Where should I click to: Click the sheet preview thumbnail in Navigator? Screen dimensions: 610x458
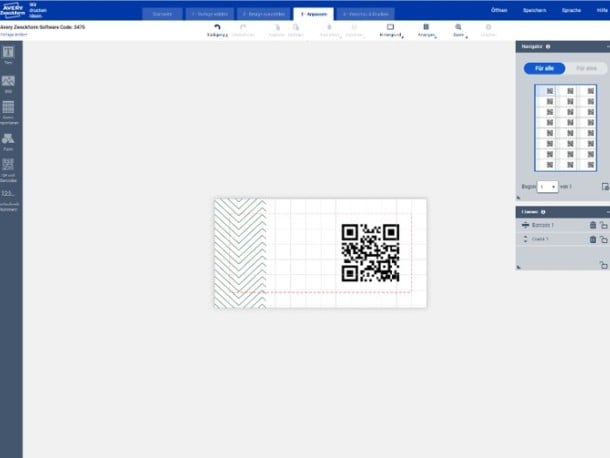565,128
